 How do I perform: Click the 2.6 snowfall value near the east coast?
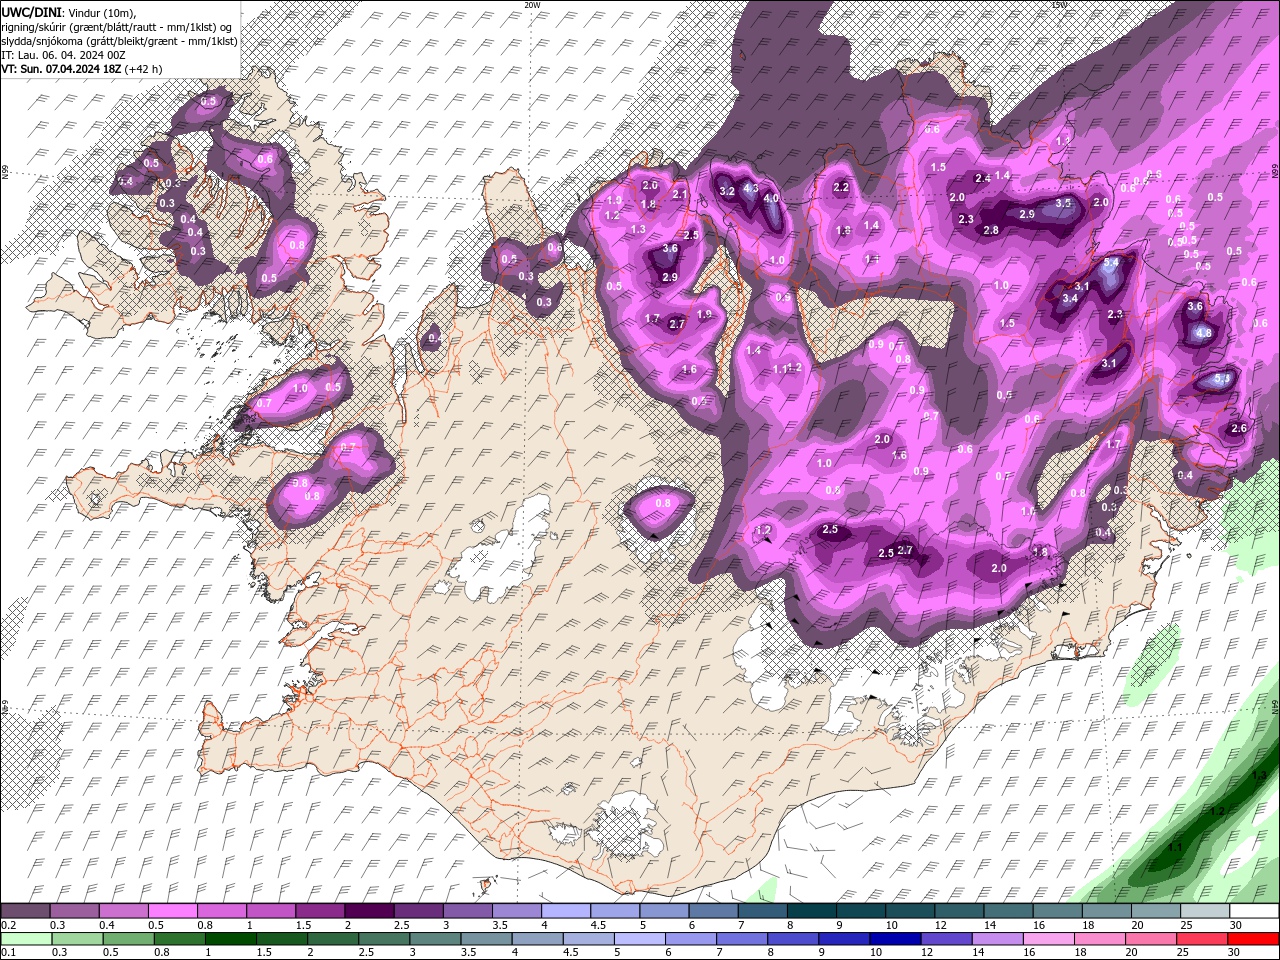pyautogui.click(x=1239, y=428)
